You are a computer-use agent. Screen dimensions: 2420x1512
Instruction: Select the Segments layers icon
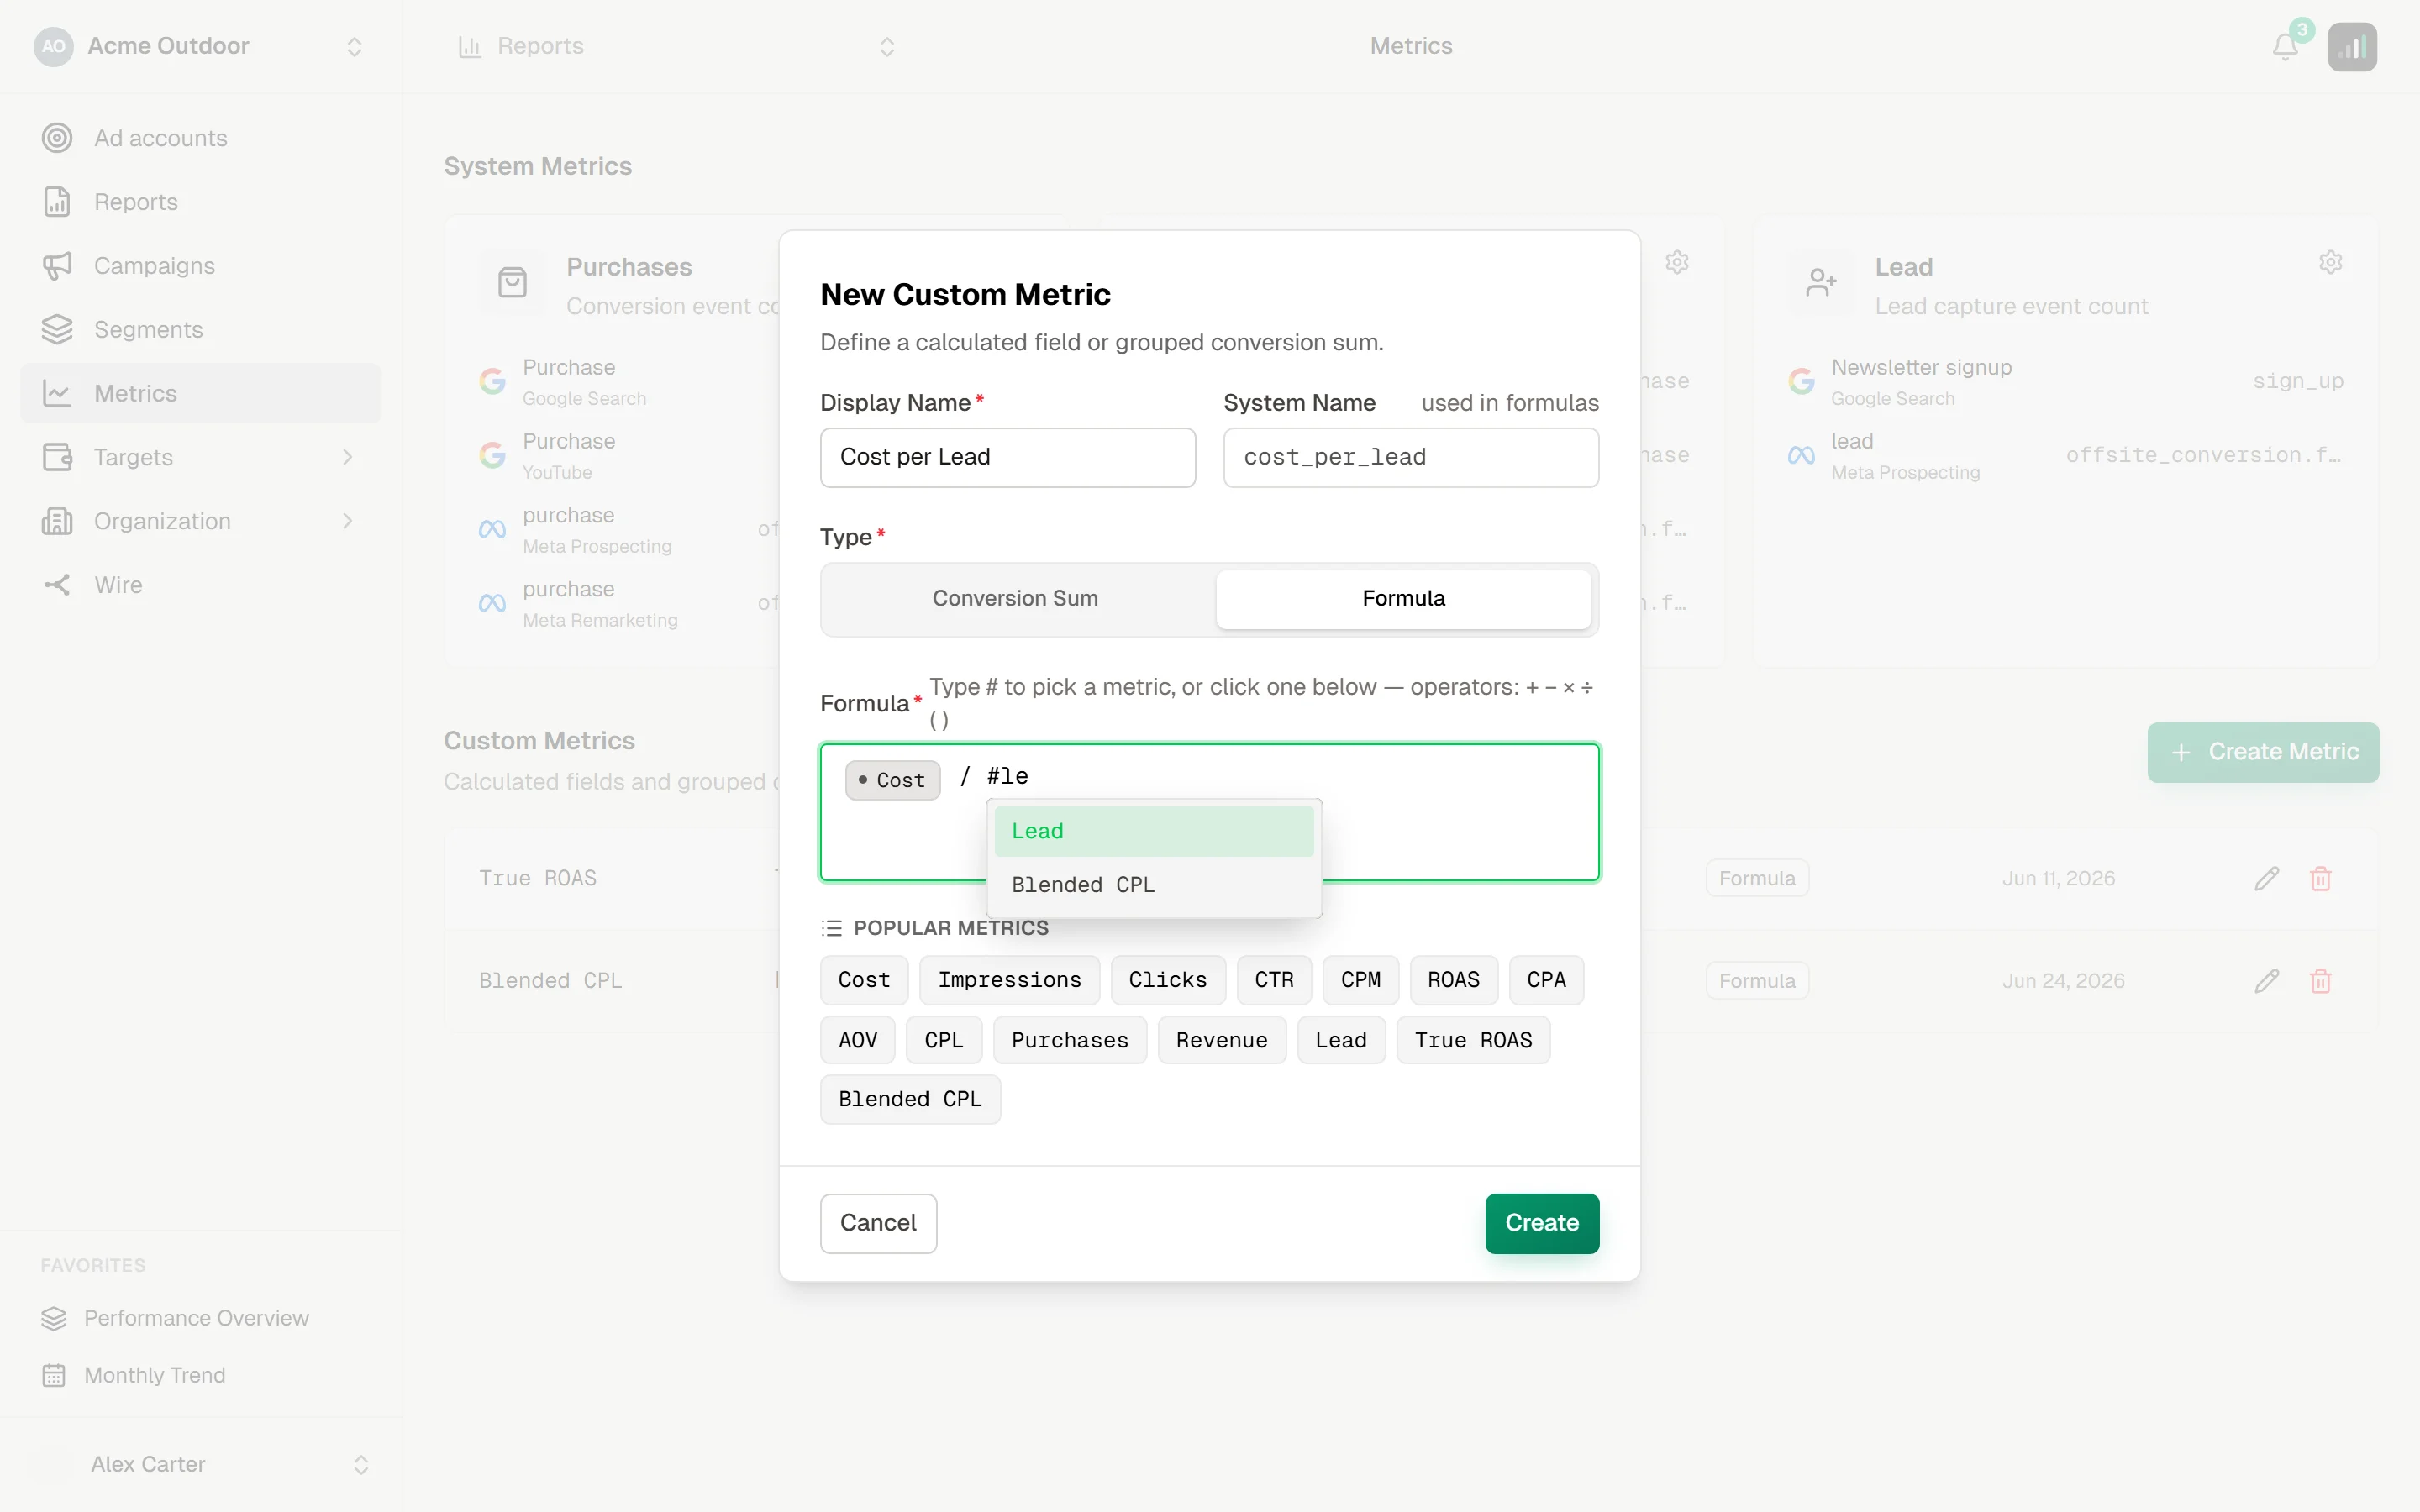57,329
